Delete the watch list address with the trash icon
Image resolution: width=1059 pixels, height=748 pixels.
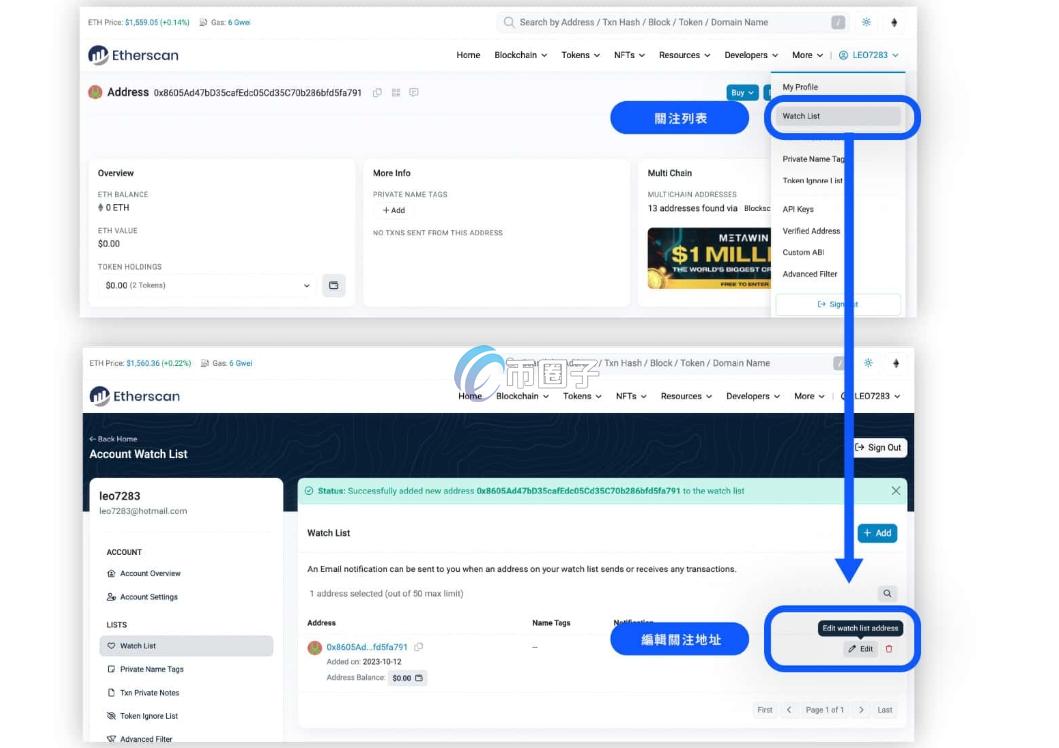[889, 649]
